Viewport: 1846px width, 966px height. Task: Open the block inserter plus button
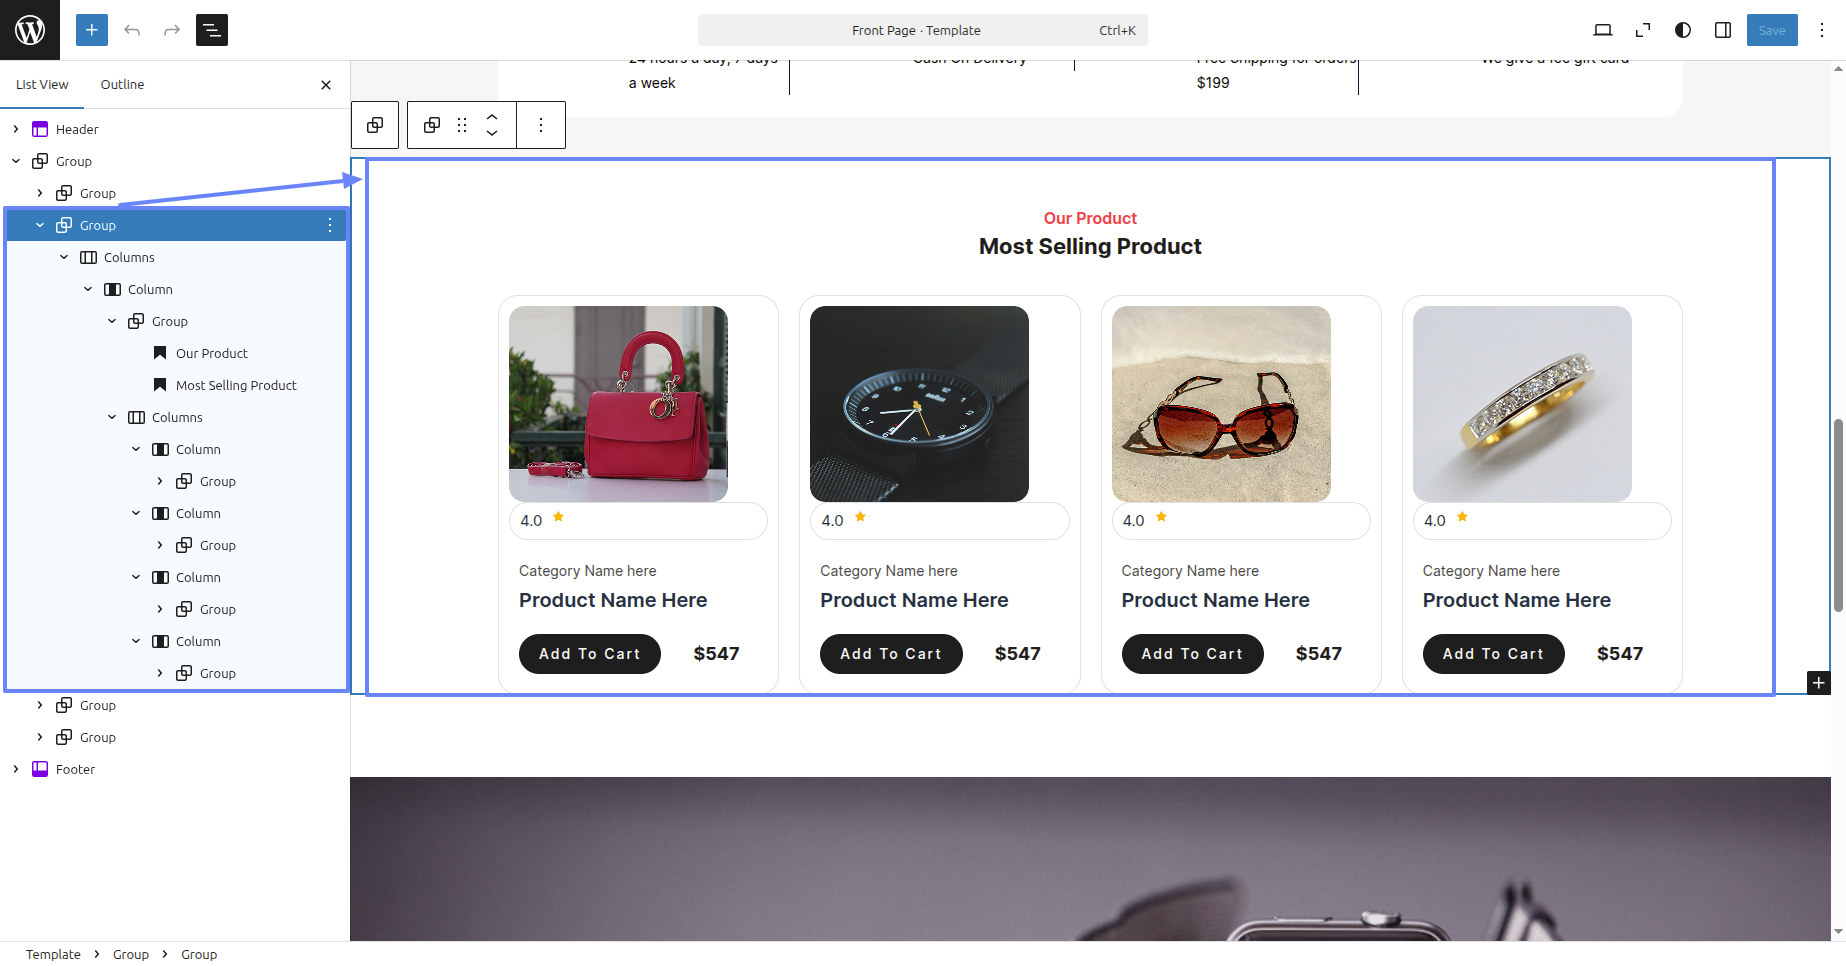[92, 30]
